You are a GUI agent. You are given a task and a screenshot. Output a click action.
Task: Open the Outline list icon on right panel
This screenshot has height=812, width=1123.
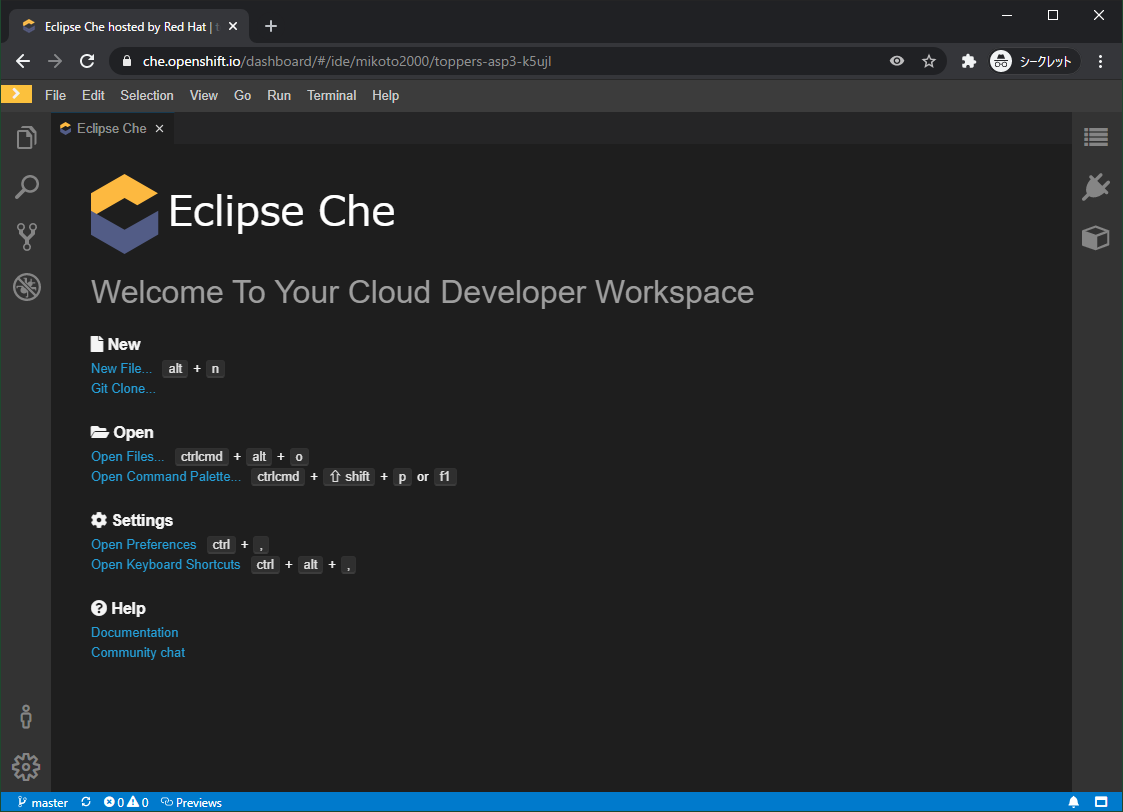(1096, 137)
